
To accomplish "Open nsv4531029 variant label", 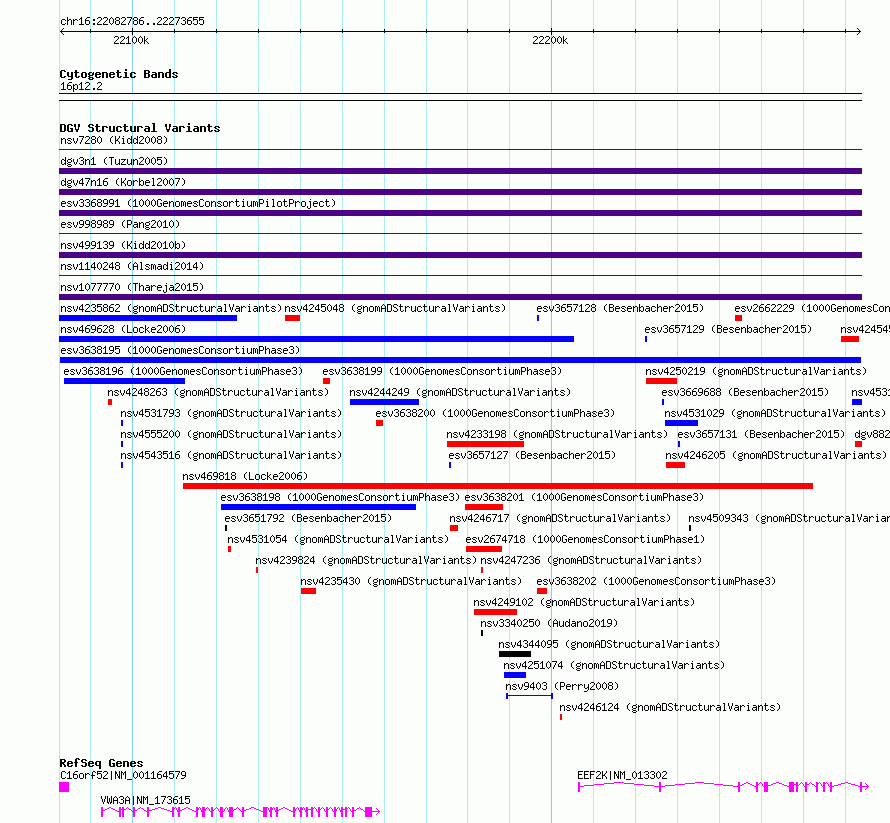I will tap(775, 413).
